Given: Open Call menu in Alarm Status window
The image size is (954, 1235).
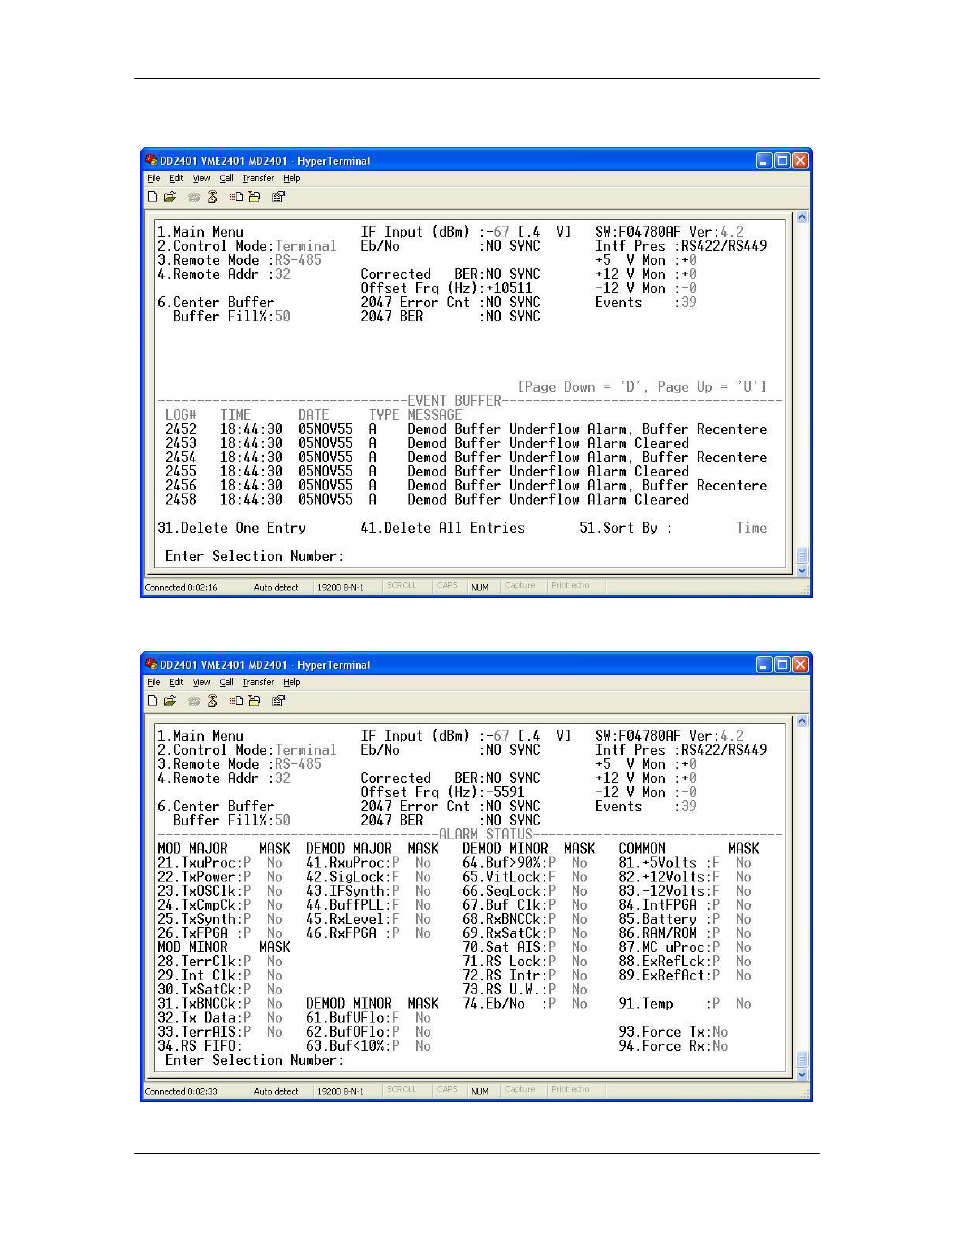Looking at the screenshot, I should [226, 683].
